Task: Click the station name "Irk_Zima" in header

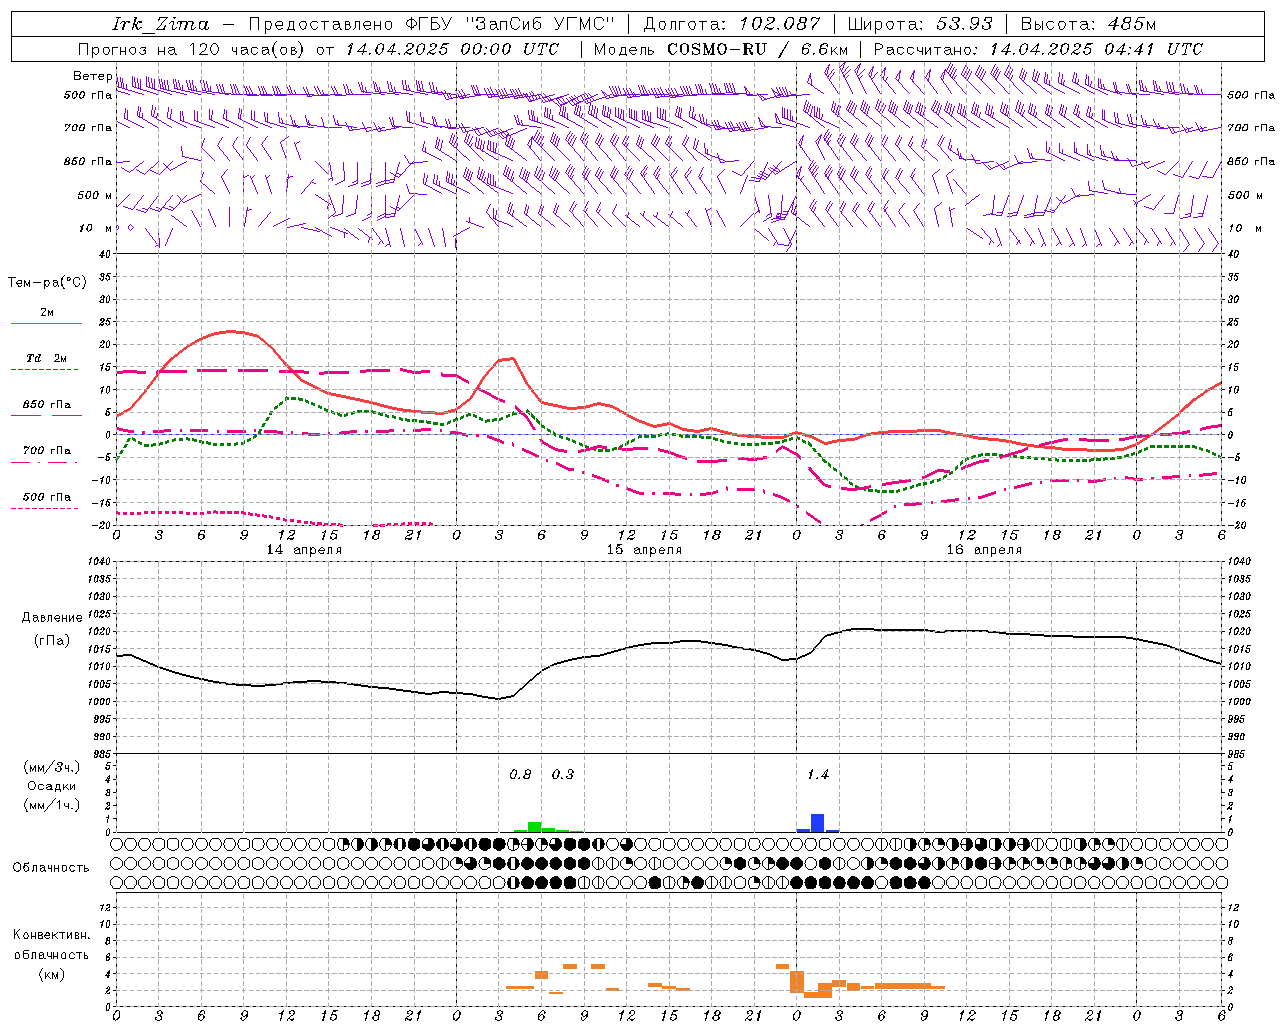Action: (x=160, y=24)
